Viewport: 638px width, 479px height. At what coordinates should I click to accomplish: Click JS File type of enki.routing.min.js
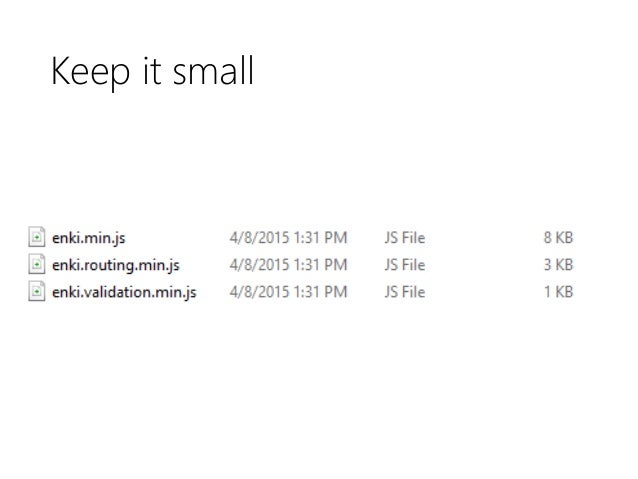[404, 265]
